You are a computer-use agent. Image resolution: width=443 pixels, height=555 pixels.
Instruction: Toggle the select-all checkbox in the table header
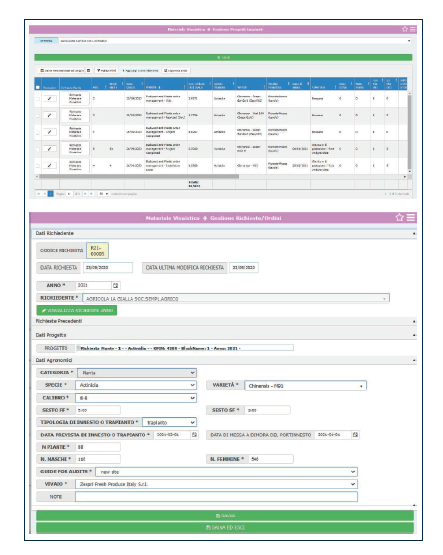click(x=38, y=87)
